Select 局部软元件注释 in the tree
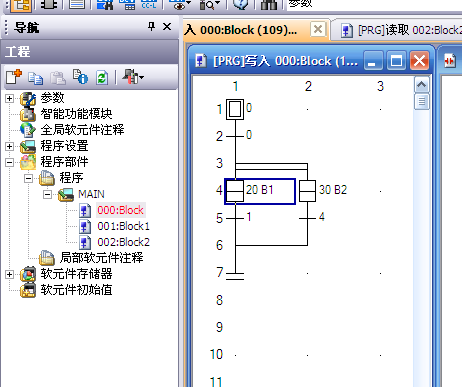The height and width of the screenshot is (387, 462). tap(101, 258)
